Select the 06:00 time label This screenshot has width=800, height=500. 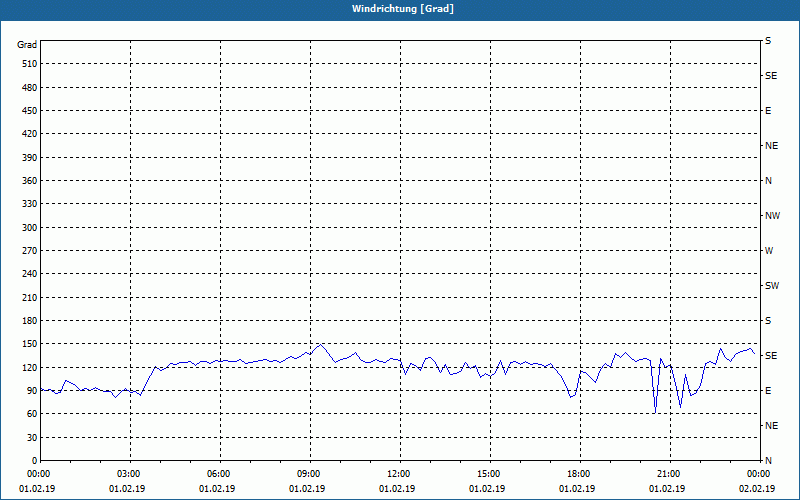220,474
